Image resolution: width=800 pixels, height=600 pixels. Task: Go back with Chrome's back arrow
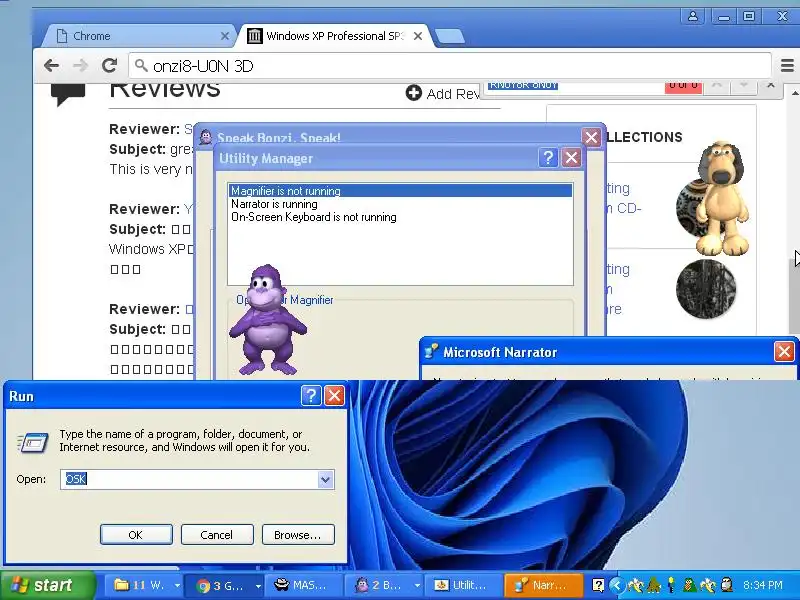pos(51,66)
